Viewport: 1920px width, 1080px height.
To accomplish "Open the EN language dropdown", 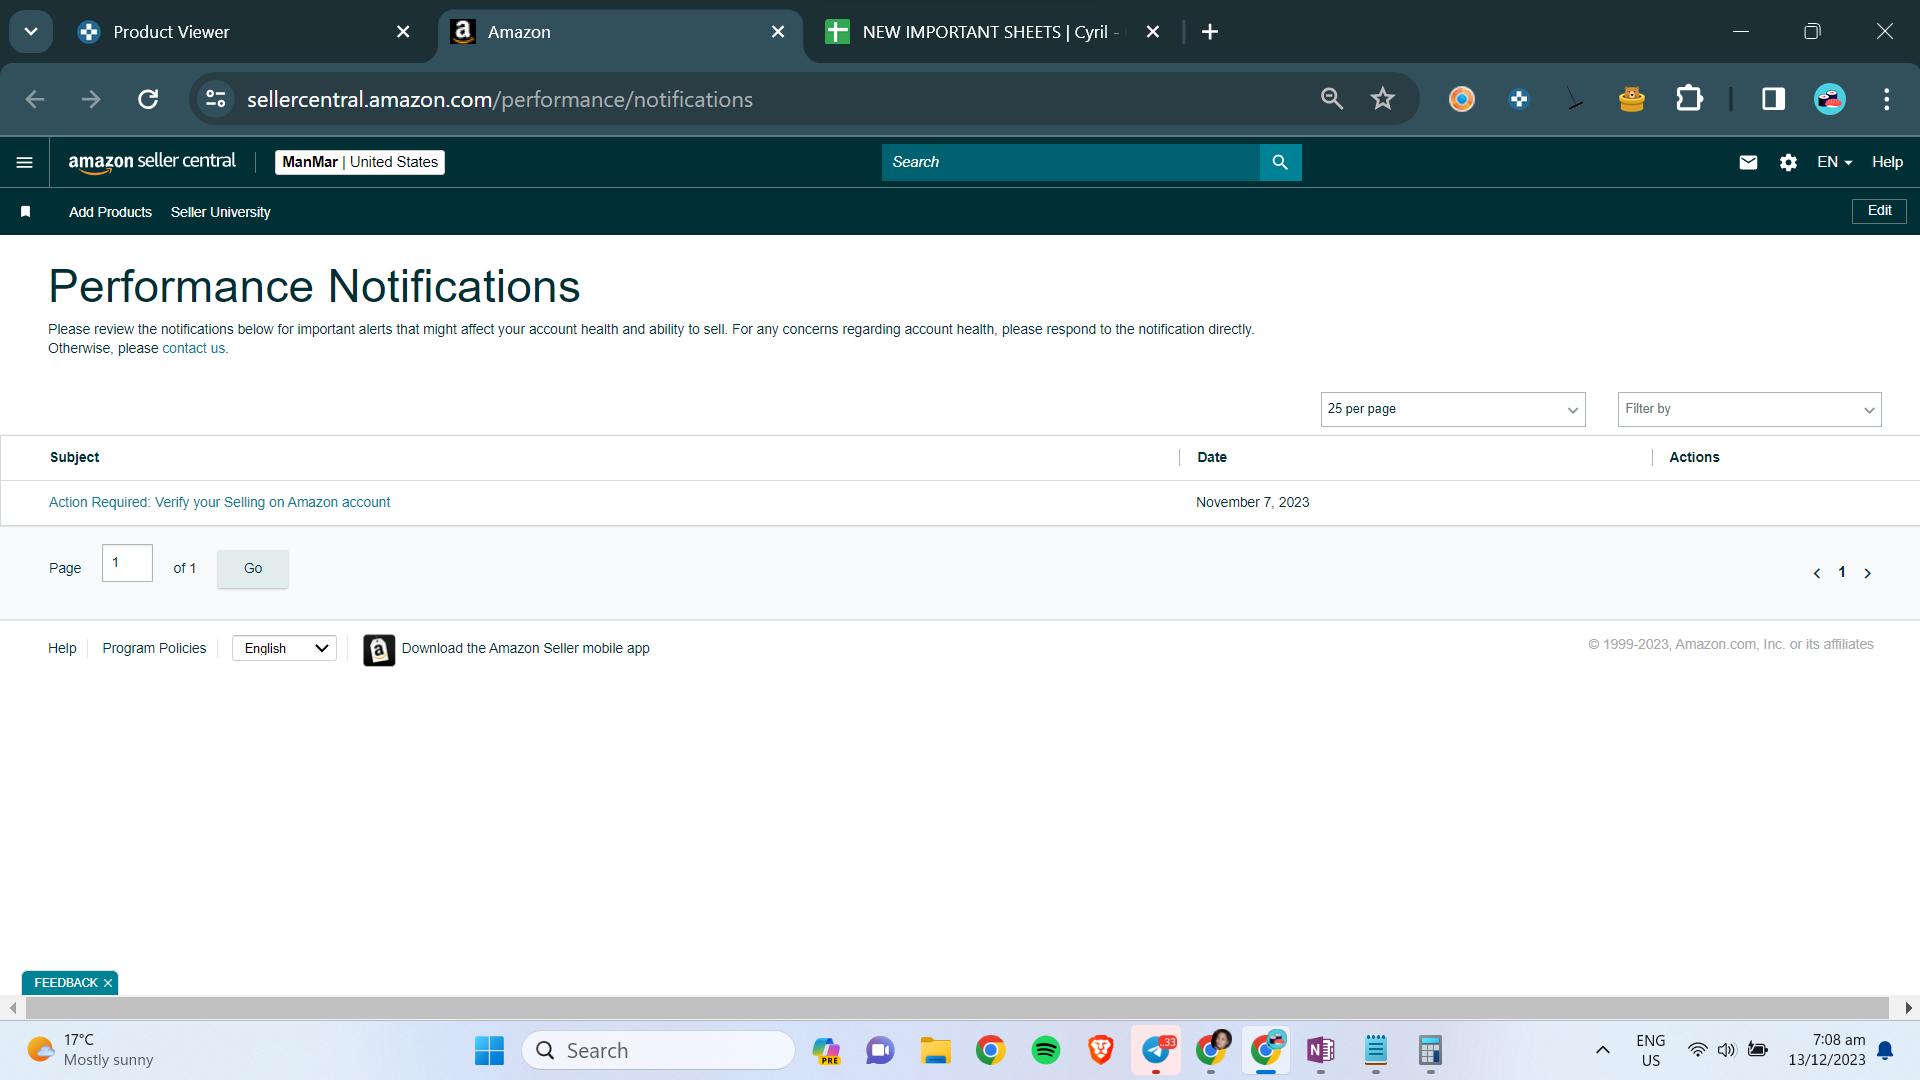I will click(x=1835, y=162).
